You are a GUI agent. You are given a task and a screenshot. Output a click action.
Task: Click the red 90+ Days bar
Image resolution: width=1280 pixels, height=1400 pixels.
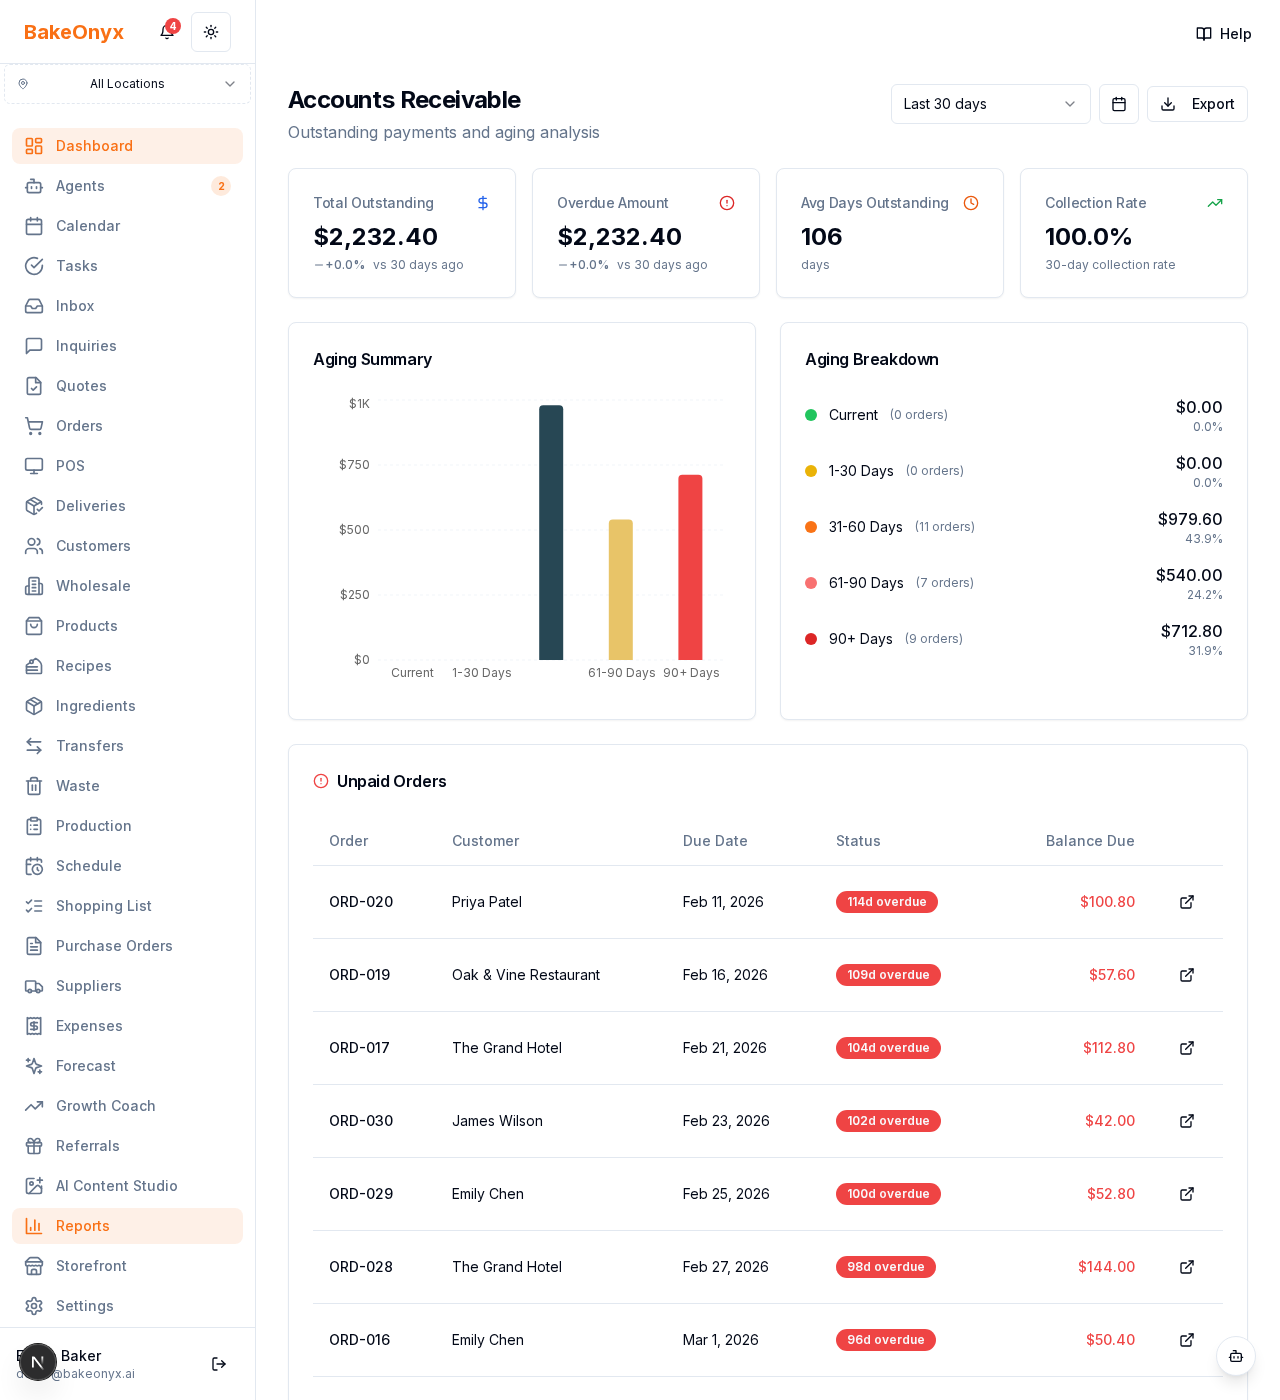coord(690,567)
